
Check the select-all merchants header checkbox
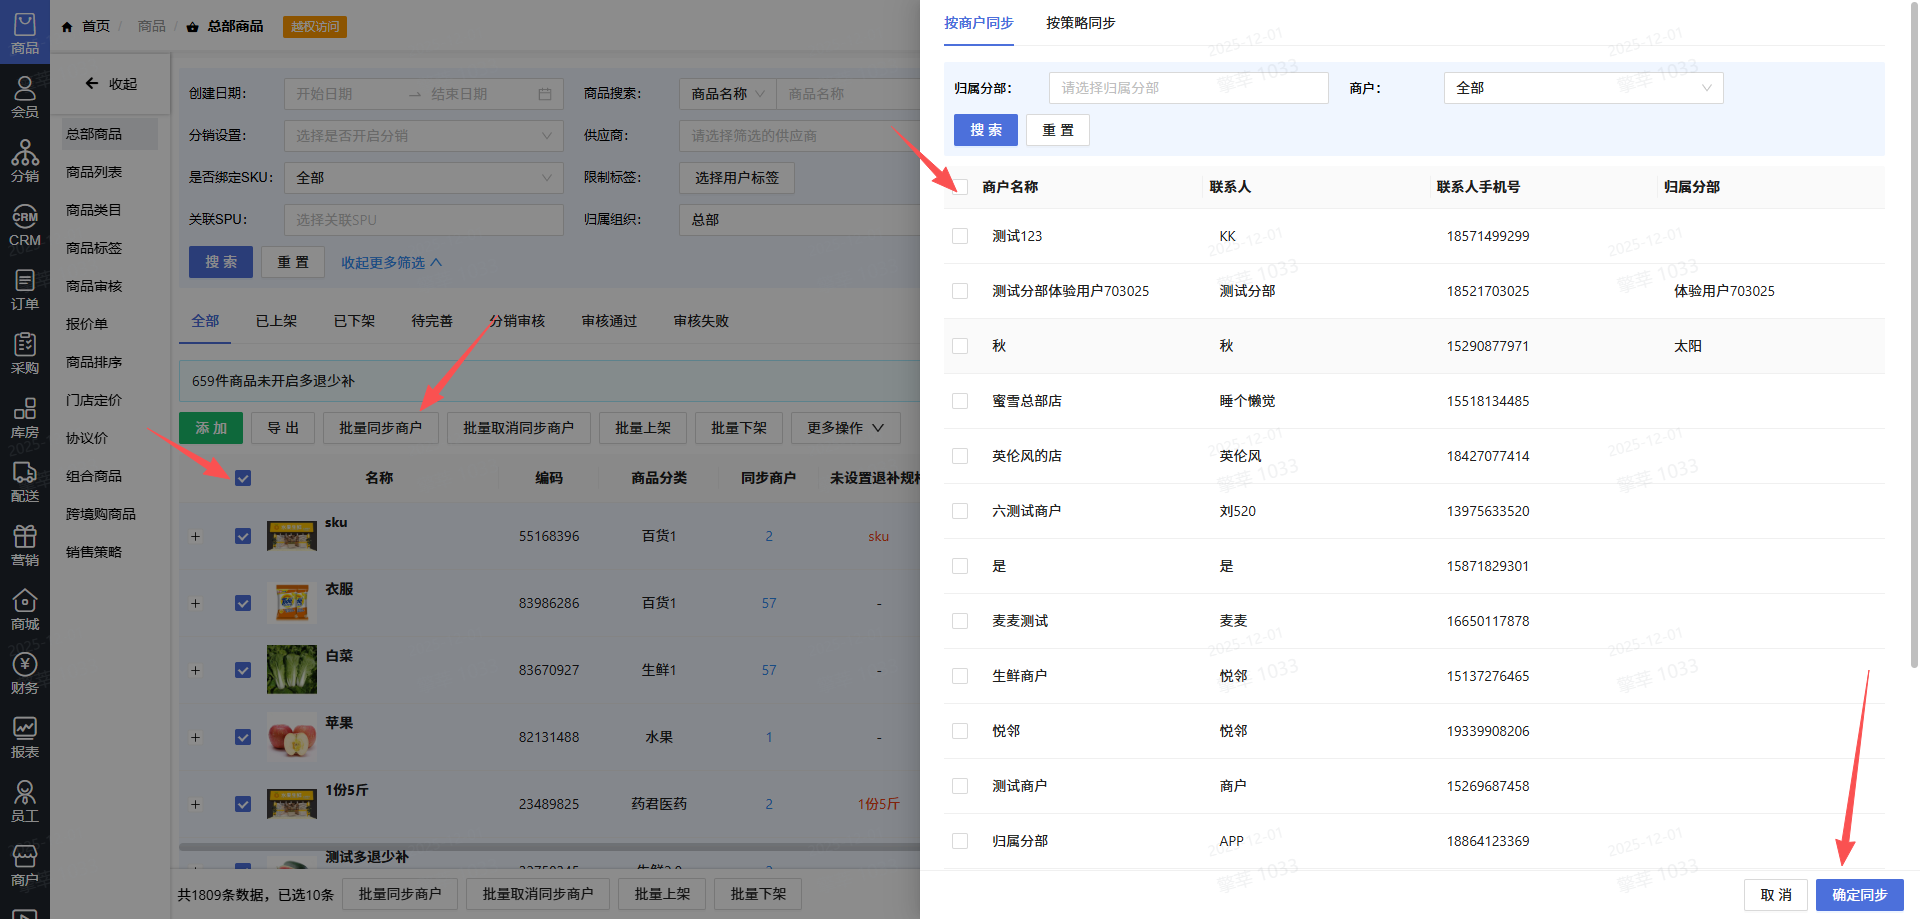click(x=960, y=187)
